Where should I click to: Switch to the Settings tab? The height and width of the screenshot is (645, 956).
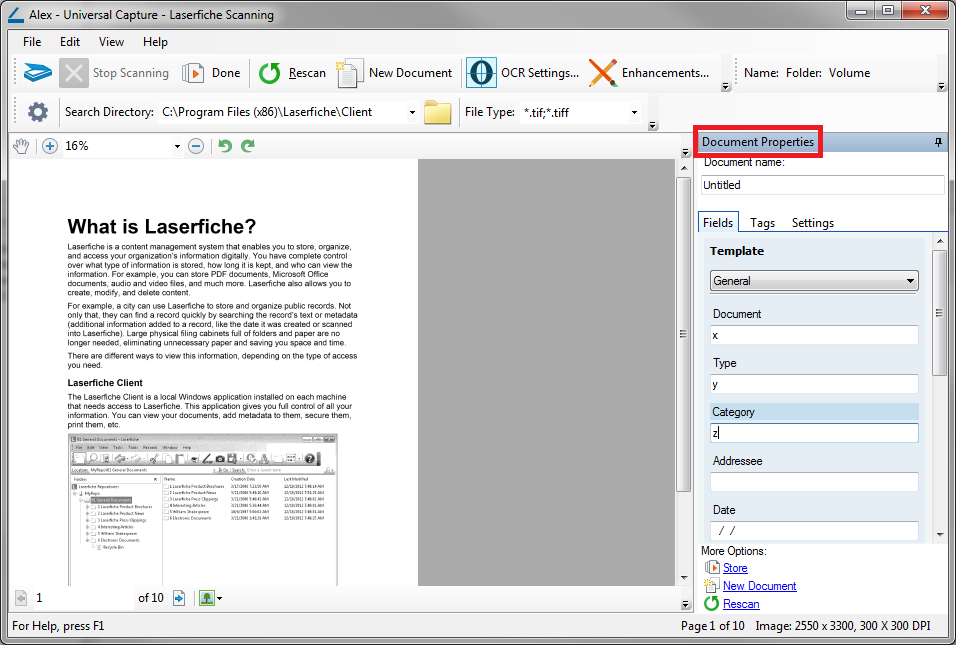(813, 223)
